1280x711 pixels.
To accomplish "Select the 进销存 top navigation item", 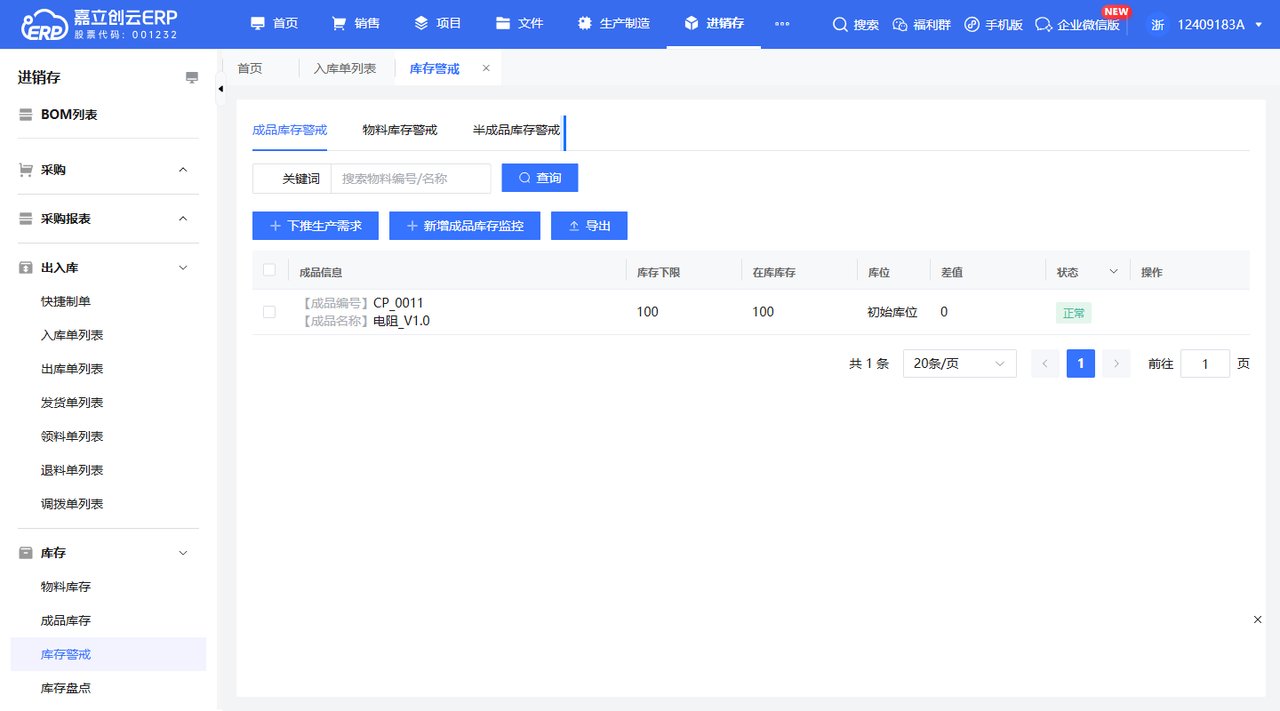I will 714,23.
